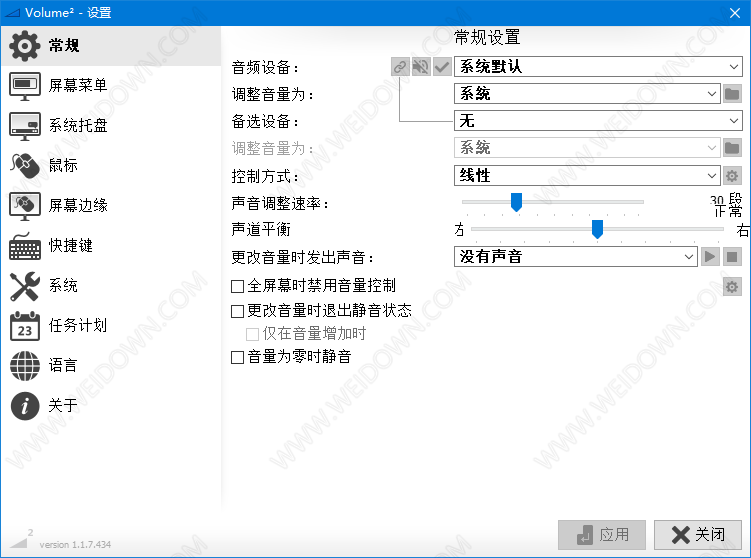751x558 pixels.
Task: Toggle 更改音量时退出静音状态 checkbox
Action: [238, 311]
